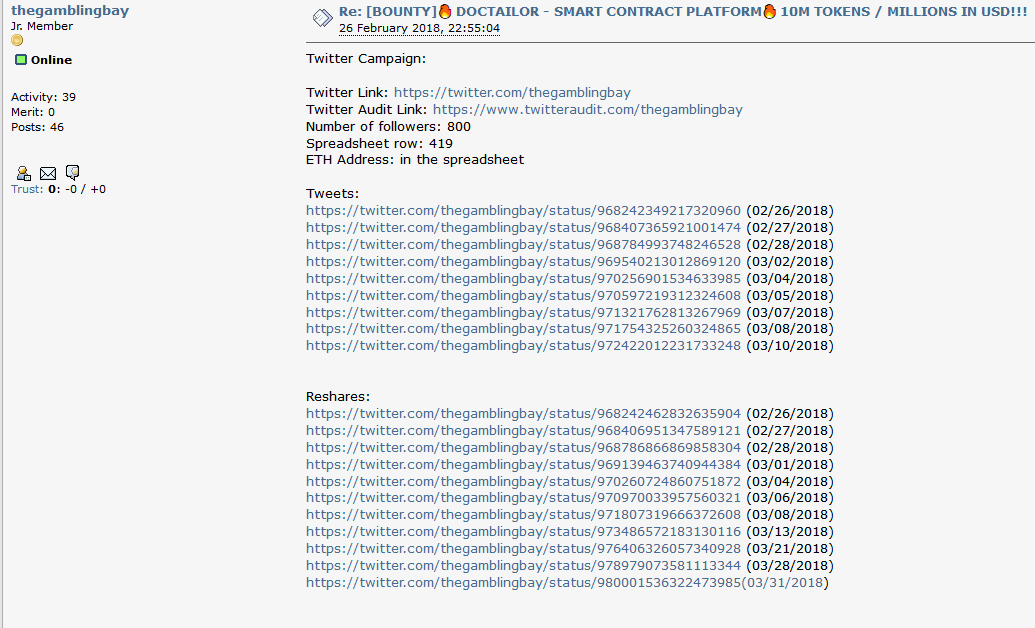Click the gold activity coin under Jr. Member

pyautogui.click(x=17, y=41)
